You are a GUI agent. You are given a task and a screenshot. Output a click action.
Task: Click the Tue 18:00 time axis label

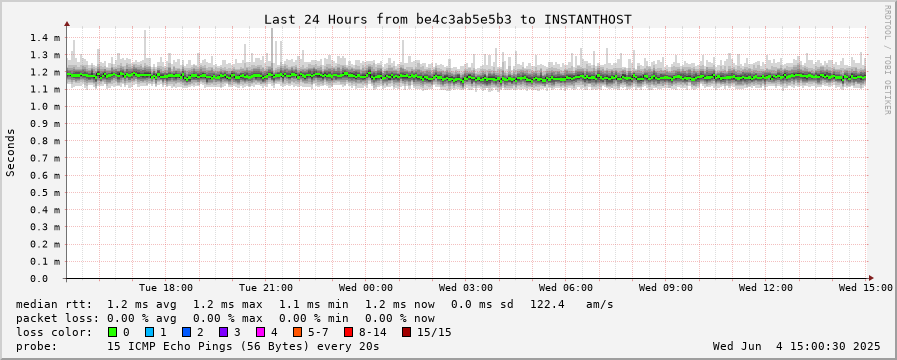166,287
